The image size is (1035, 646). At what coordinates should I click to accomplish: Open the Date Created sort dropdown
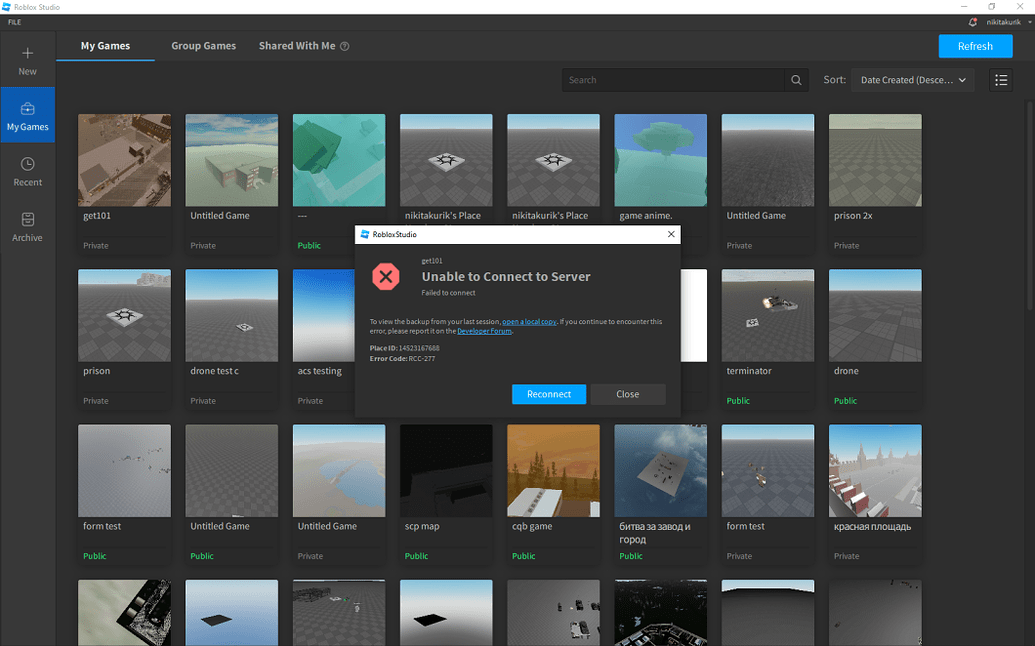click(912, 80)
